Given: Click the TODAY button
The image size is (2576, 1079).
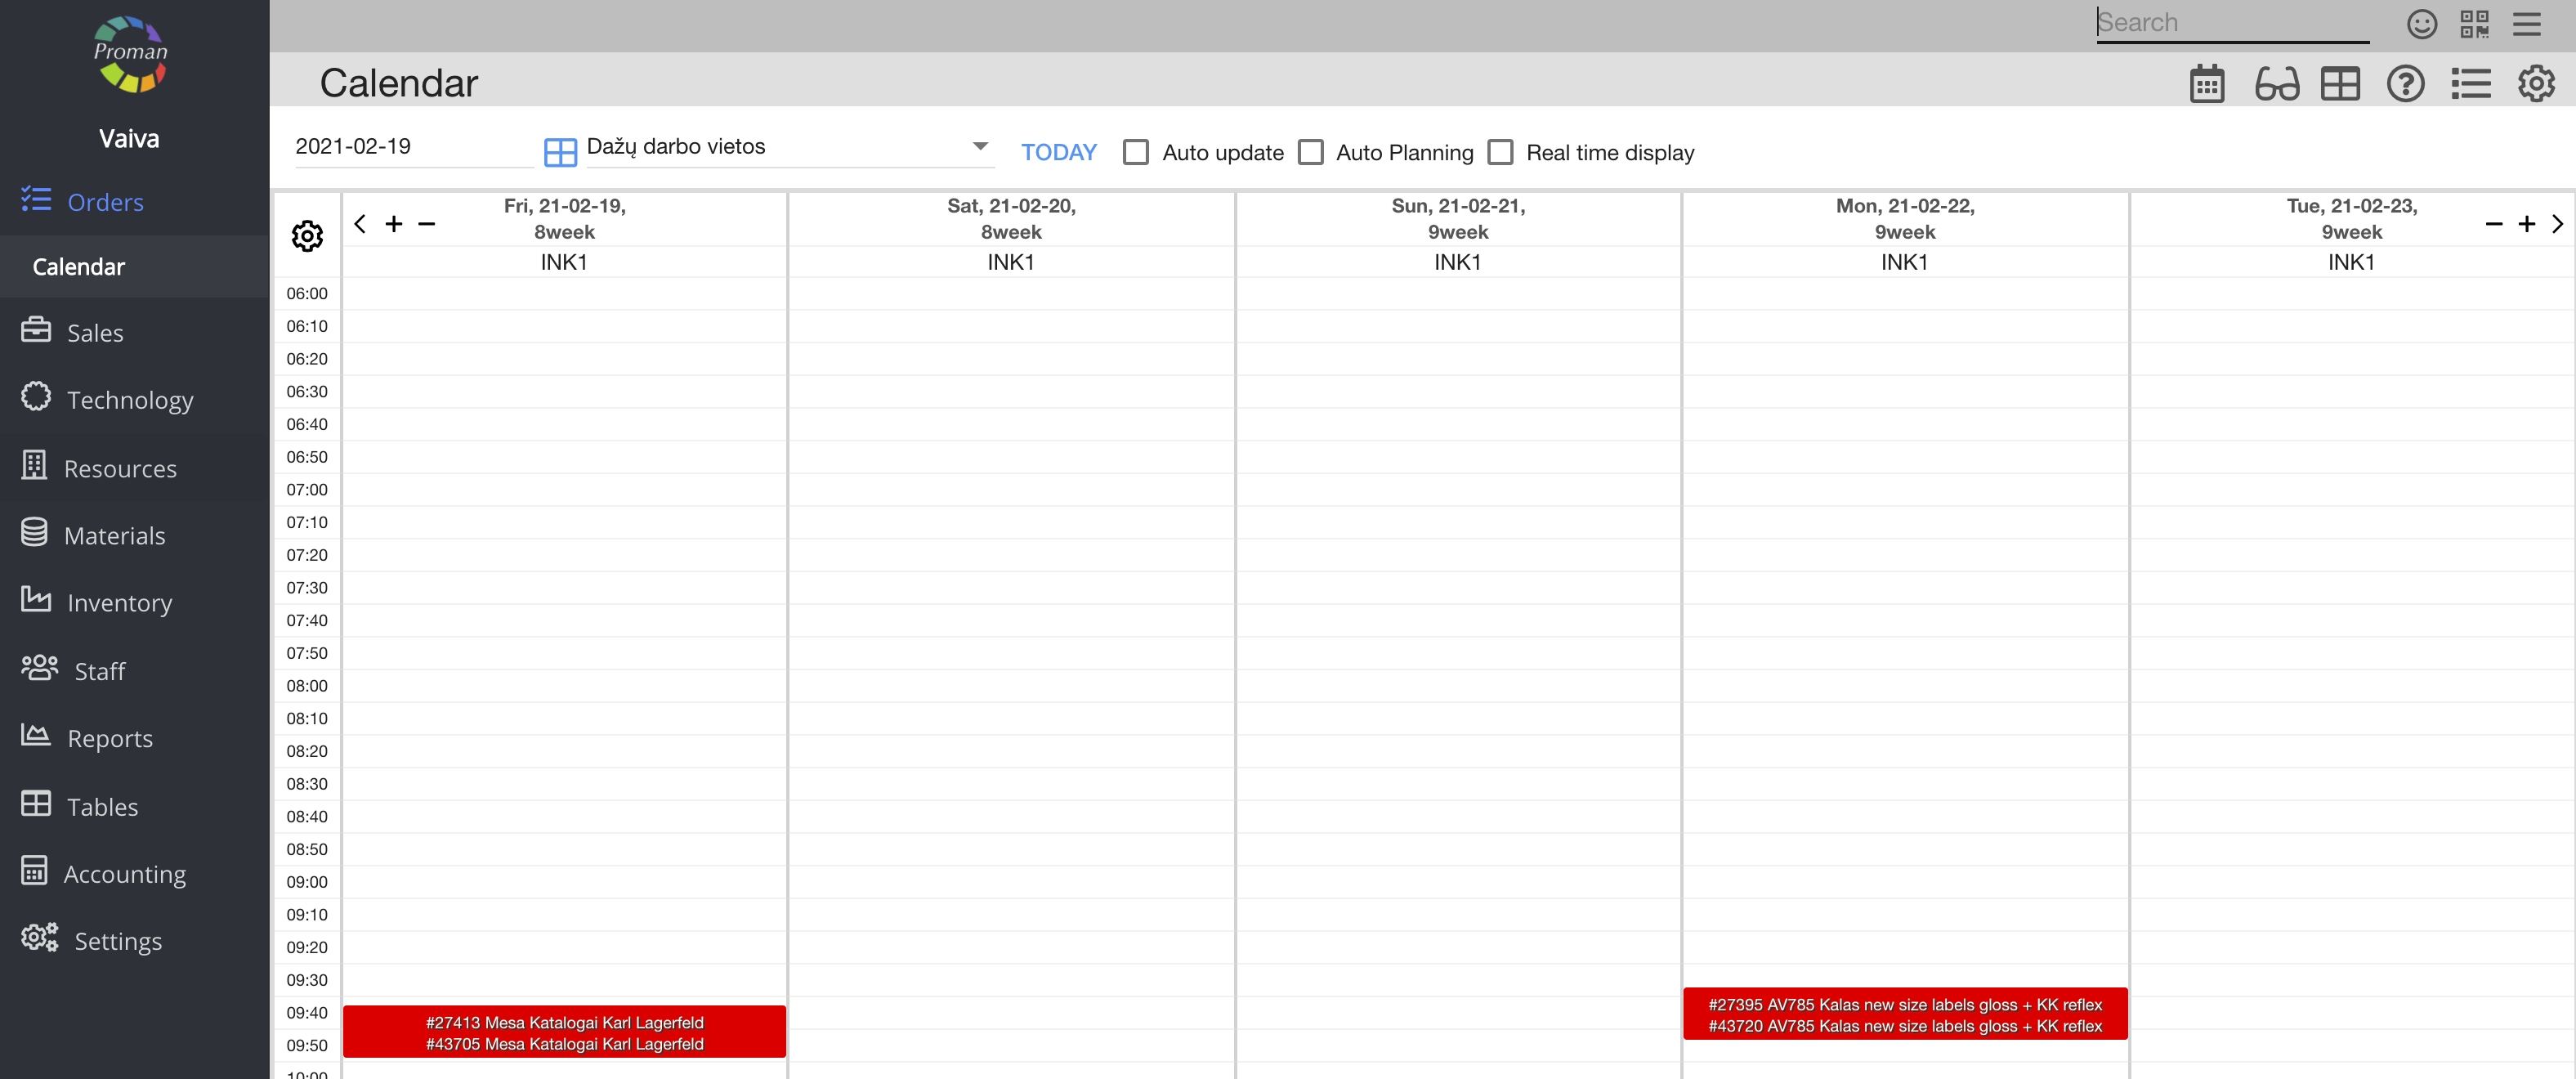Looking at the screenshot, I should tap(1058, 153).
